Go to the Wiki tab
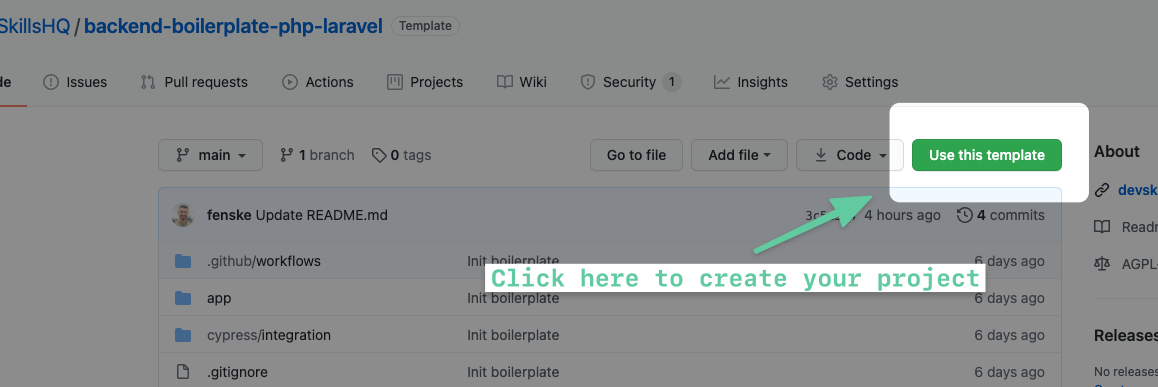 pos(522,82)
